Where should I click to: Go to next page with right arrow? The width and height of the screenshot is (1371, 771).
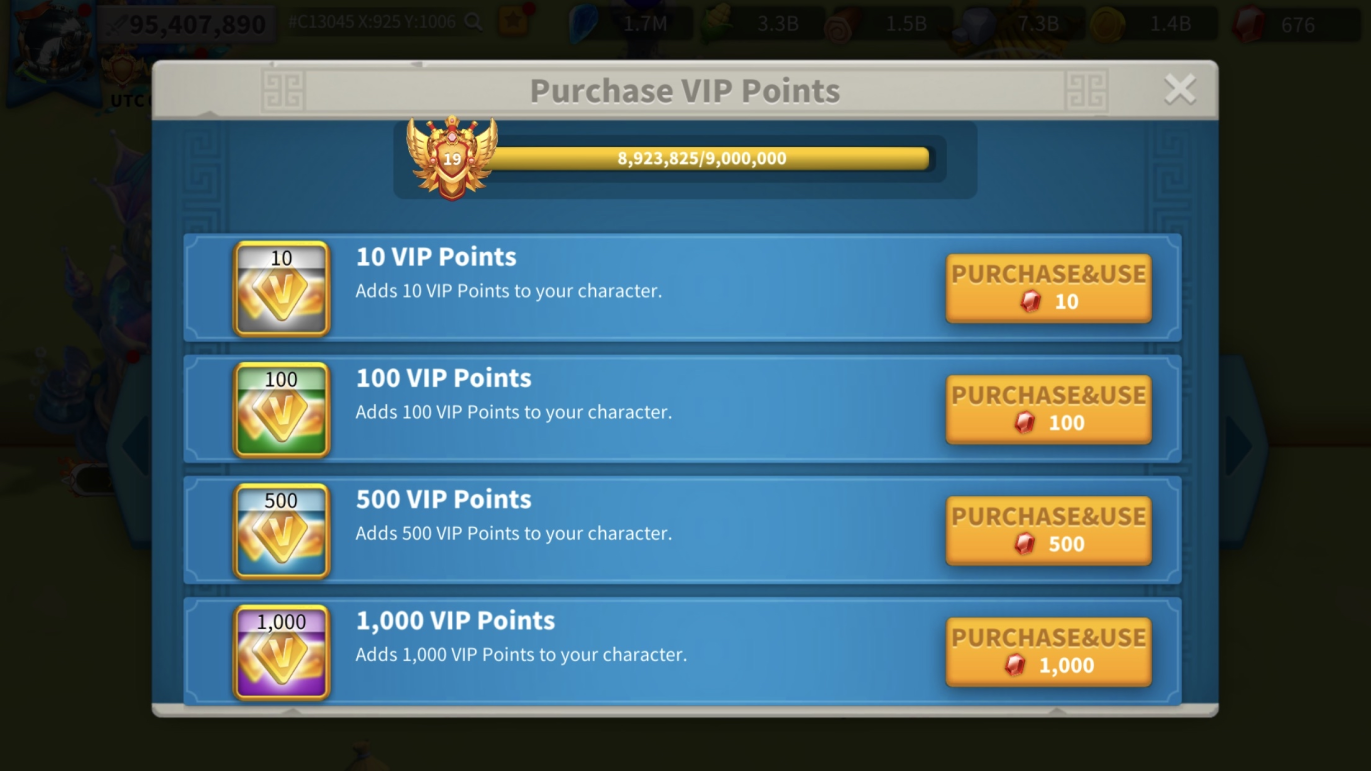1240,445
